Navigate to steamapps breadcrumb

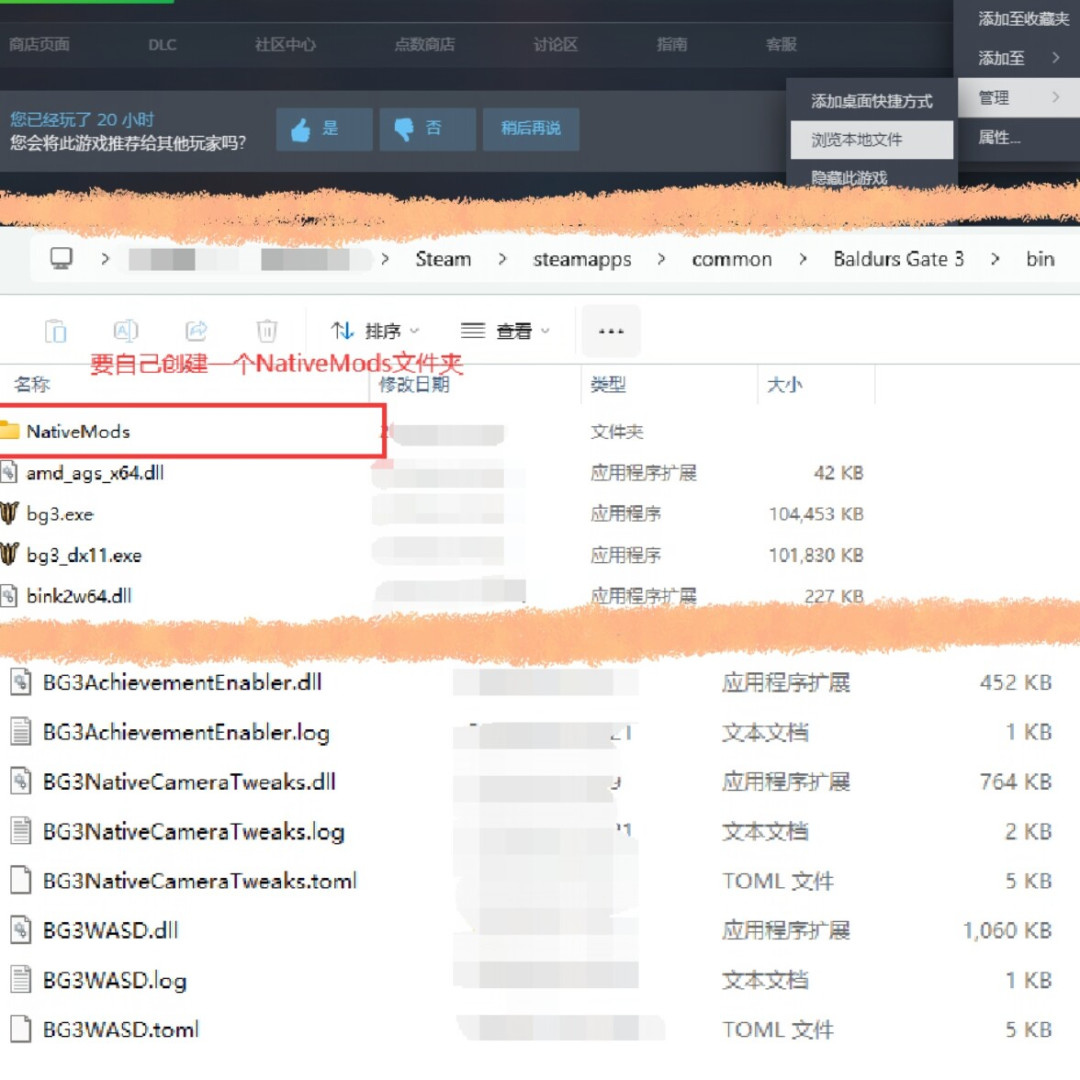point(582,260)
